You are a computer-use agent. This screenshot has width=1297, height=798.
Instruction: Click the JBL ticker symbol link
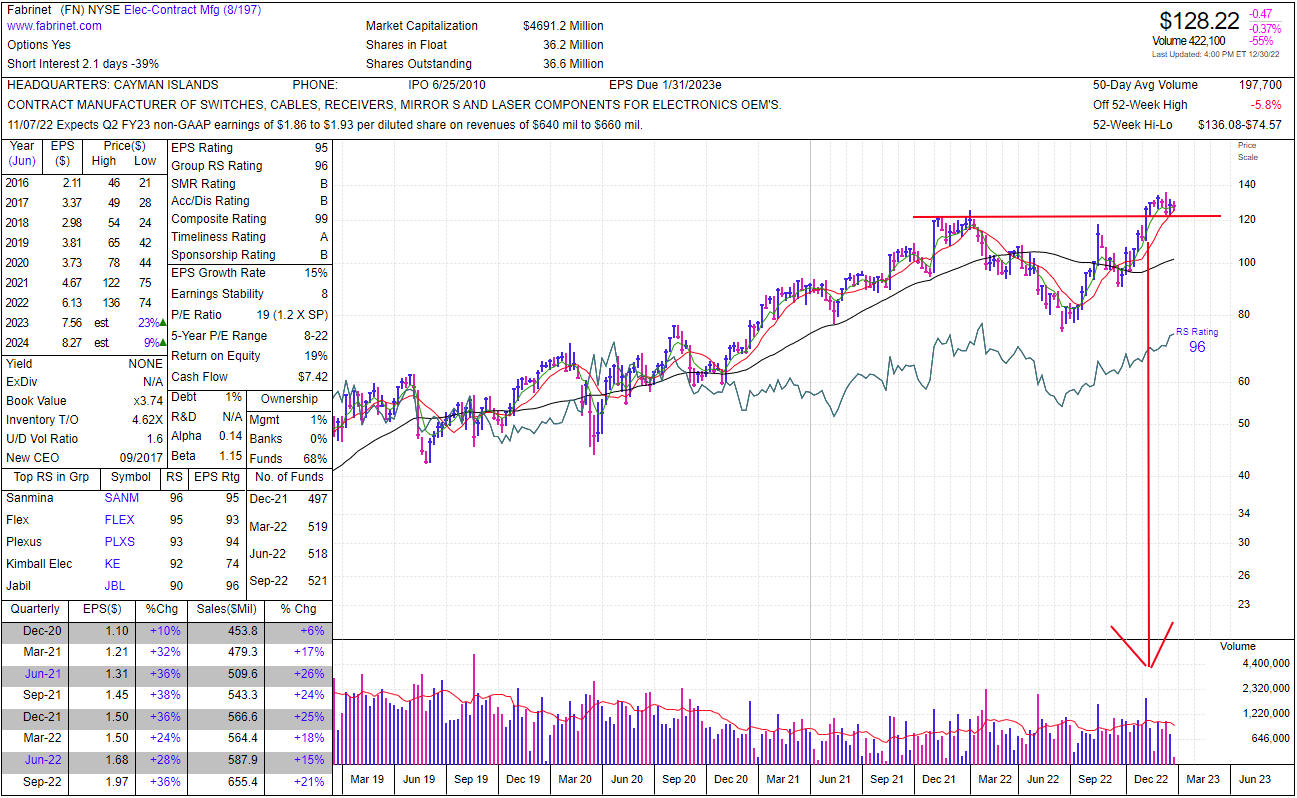tap(114, 586)
